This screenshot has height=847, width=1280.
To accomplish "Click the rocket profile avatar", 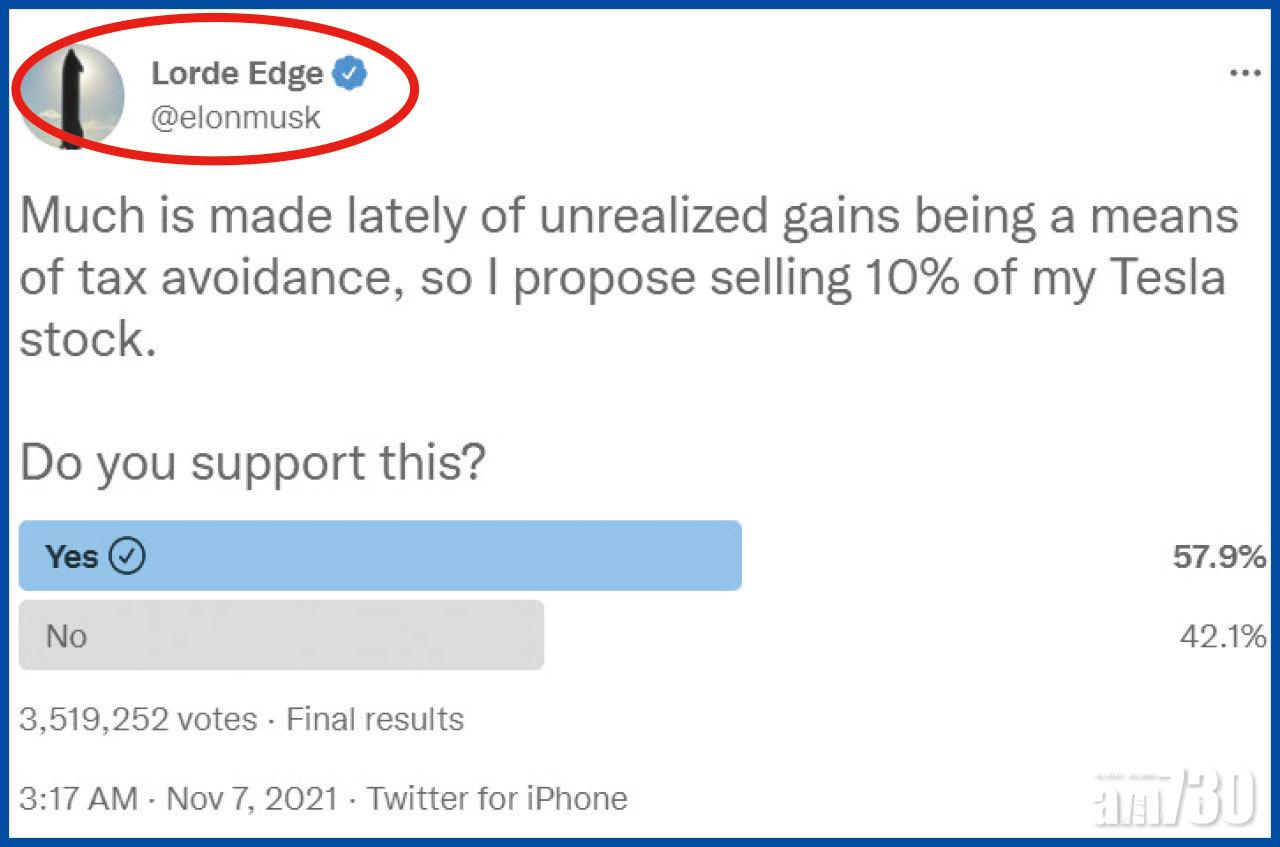I will tap(71, 96).
